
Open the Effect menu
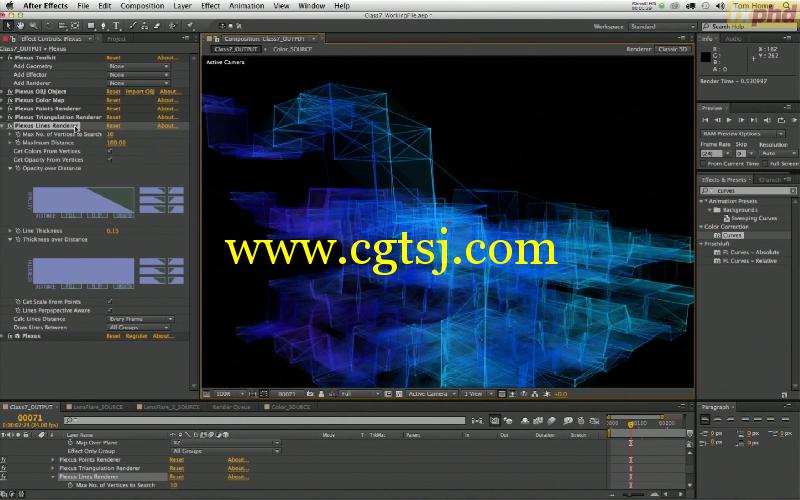coord(210,6)
